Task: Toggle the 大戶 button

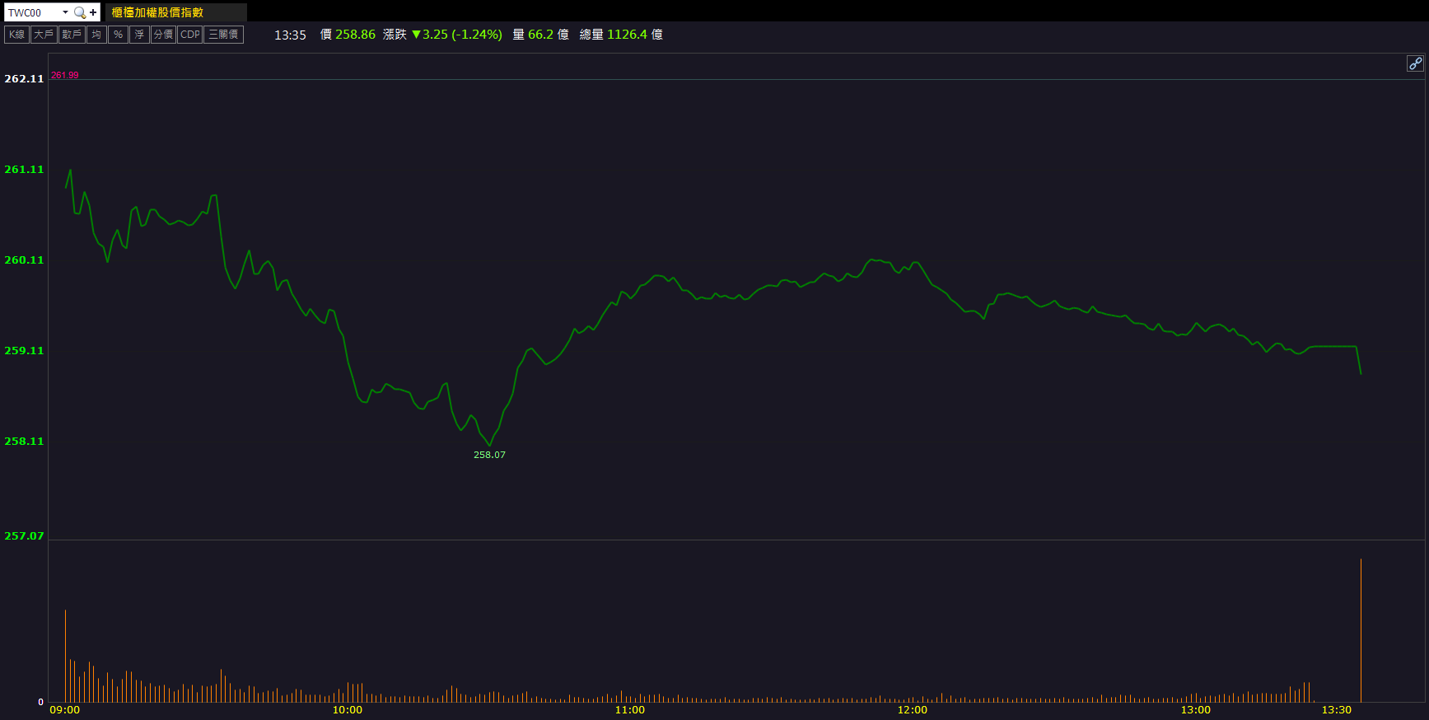Action: tap(43, 34)
